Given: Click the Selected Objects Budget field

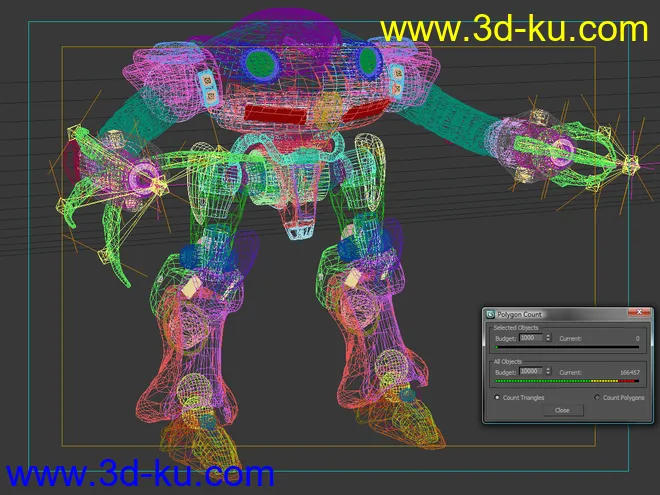Looking at the screenshot, I should pos(530,338).
